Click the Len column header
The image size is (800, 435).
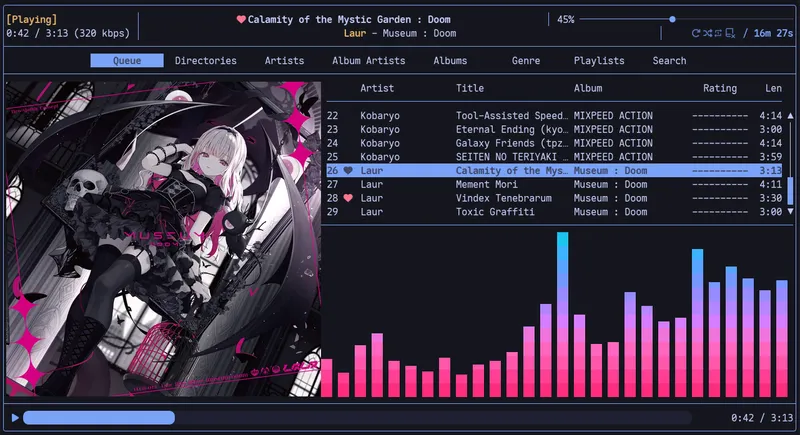(773, 88)
